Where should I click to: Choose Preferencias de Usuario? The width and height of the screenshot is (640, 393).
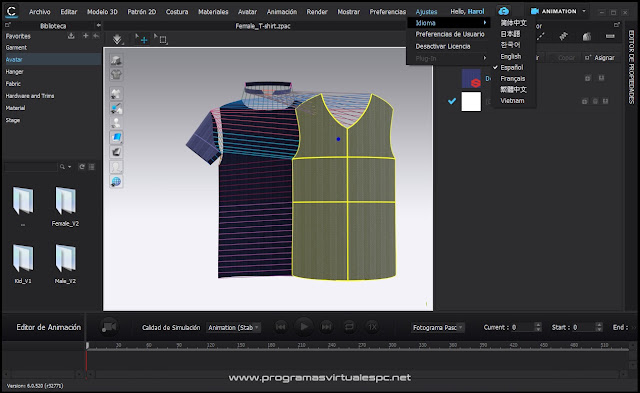(x=450, y=34)
